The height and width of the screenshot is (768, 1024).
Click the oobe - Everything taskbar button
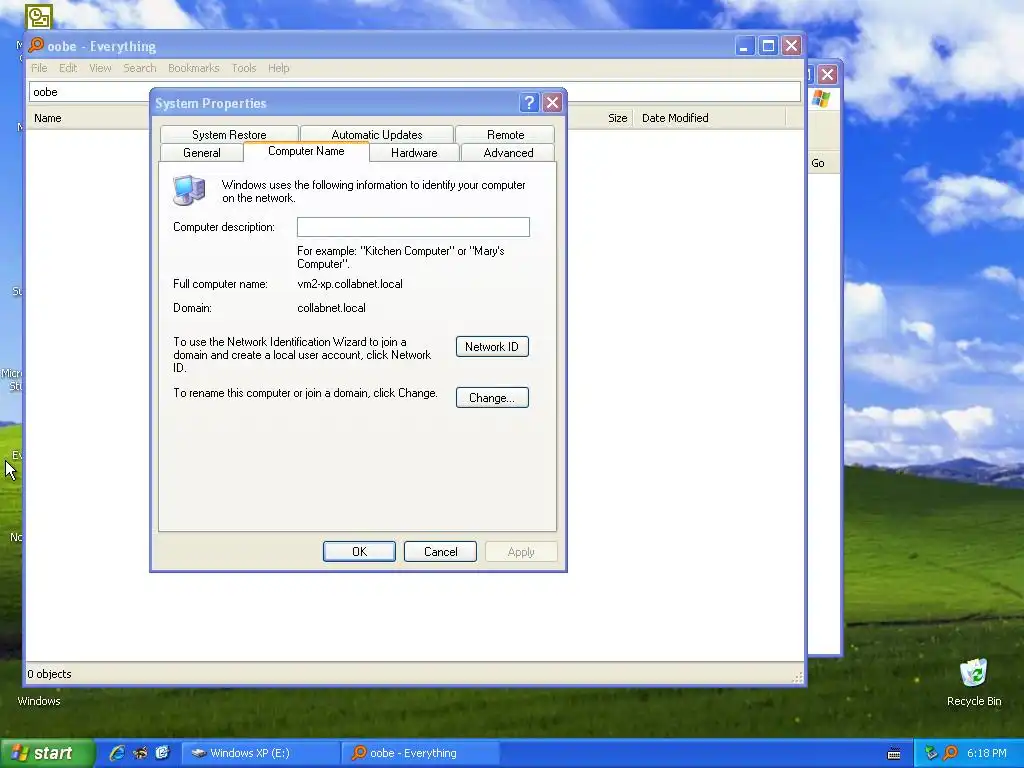[x=421, y=753]
